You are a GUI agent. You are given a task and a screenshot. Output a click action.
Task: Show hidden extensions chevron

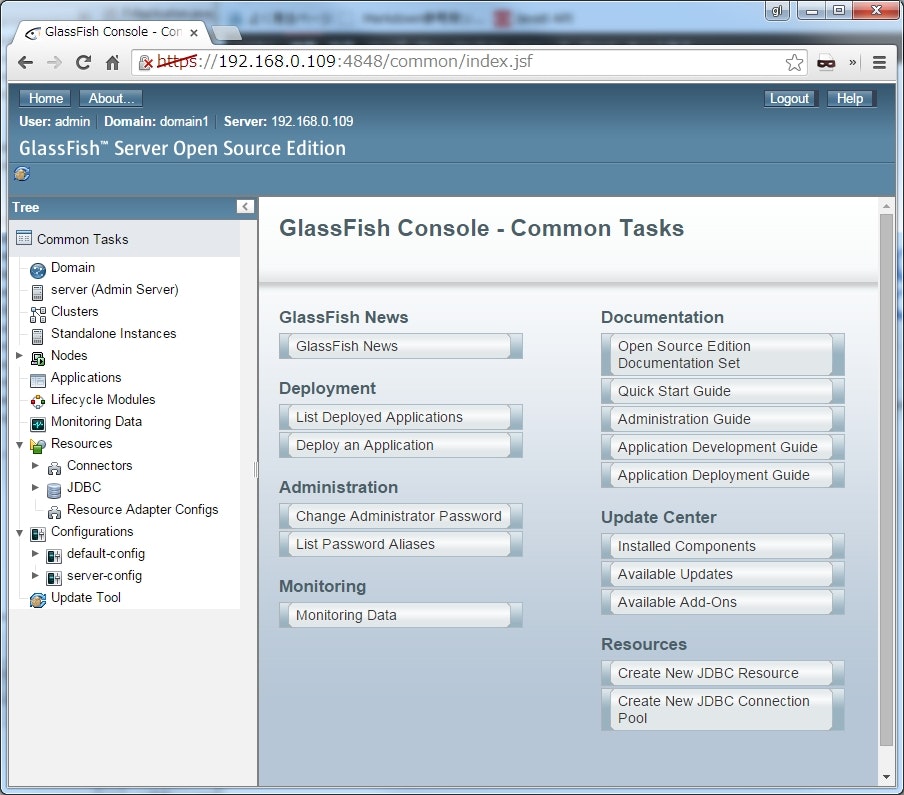pyautogui.click(x=852, y=62)
